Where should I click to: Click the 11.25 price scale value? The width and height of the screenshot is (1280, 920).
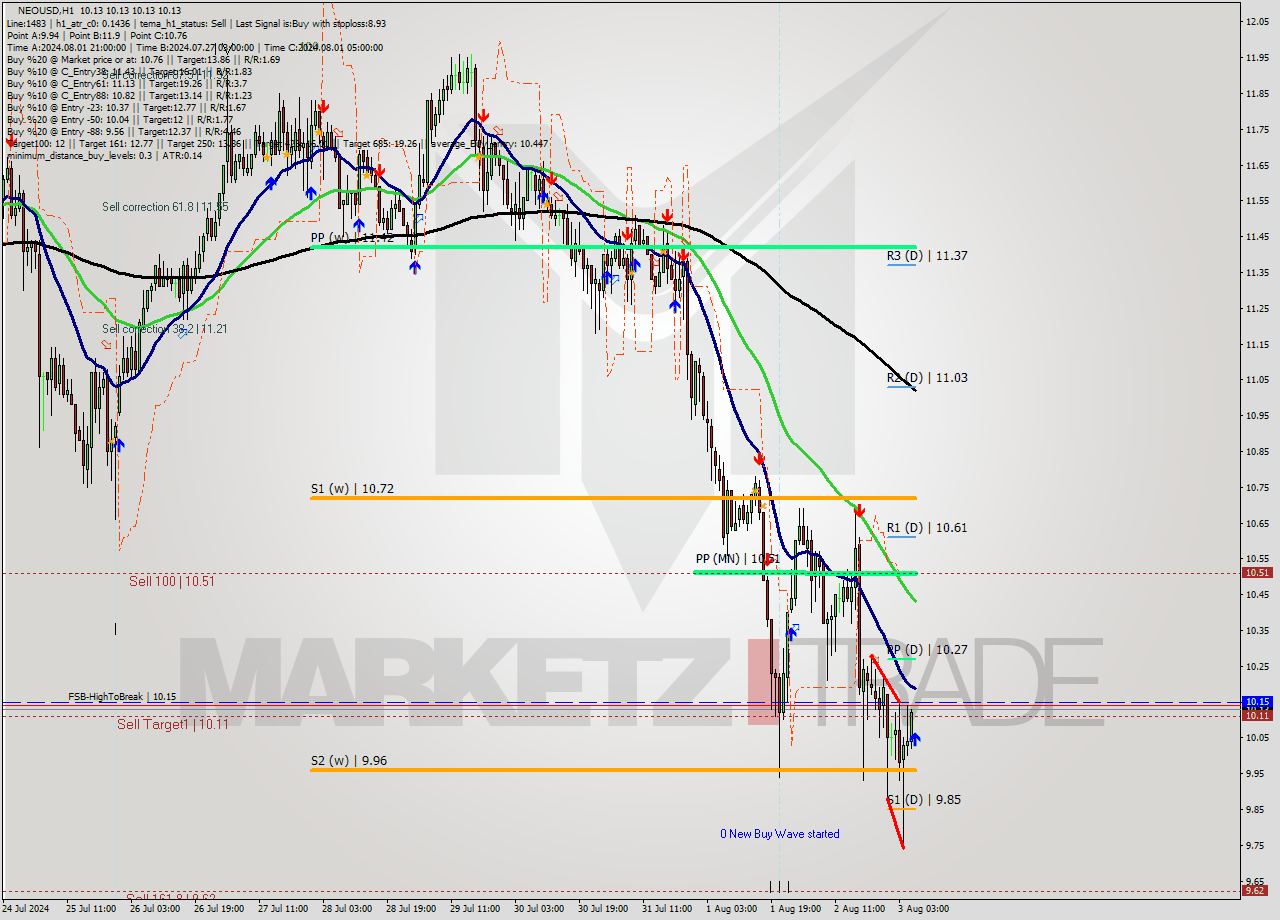[1257, 308]
